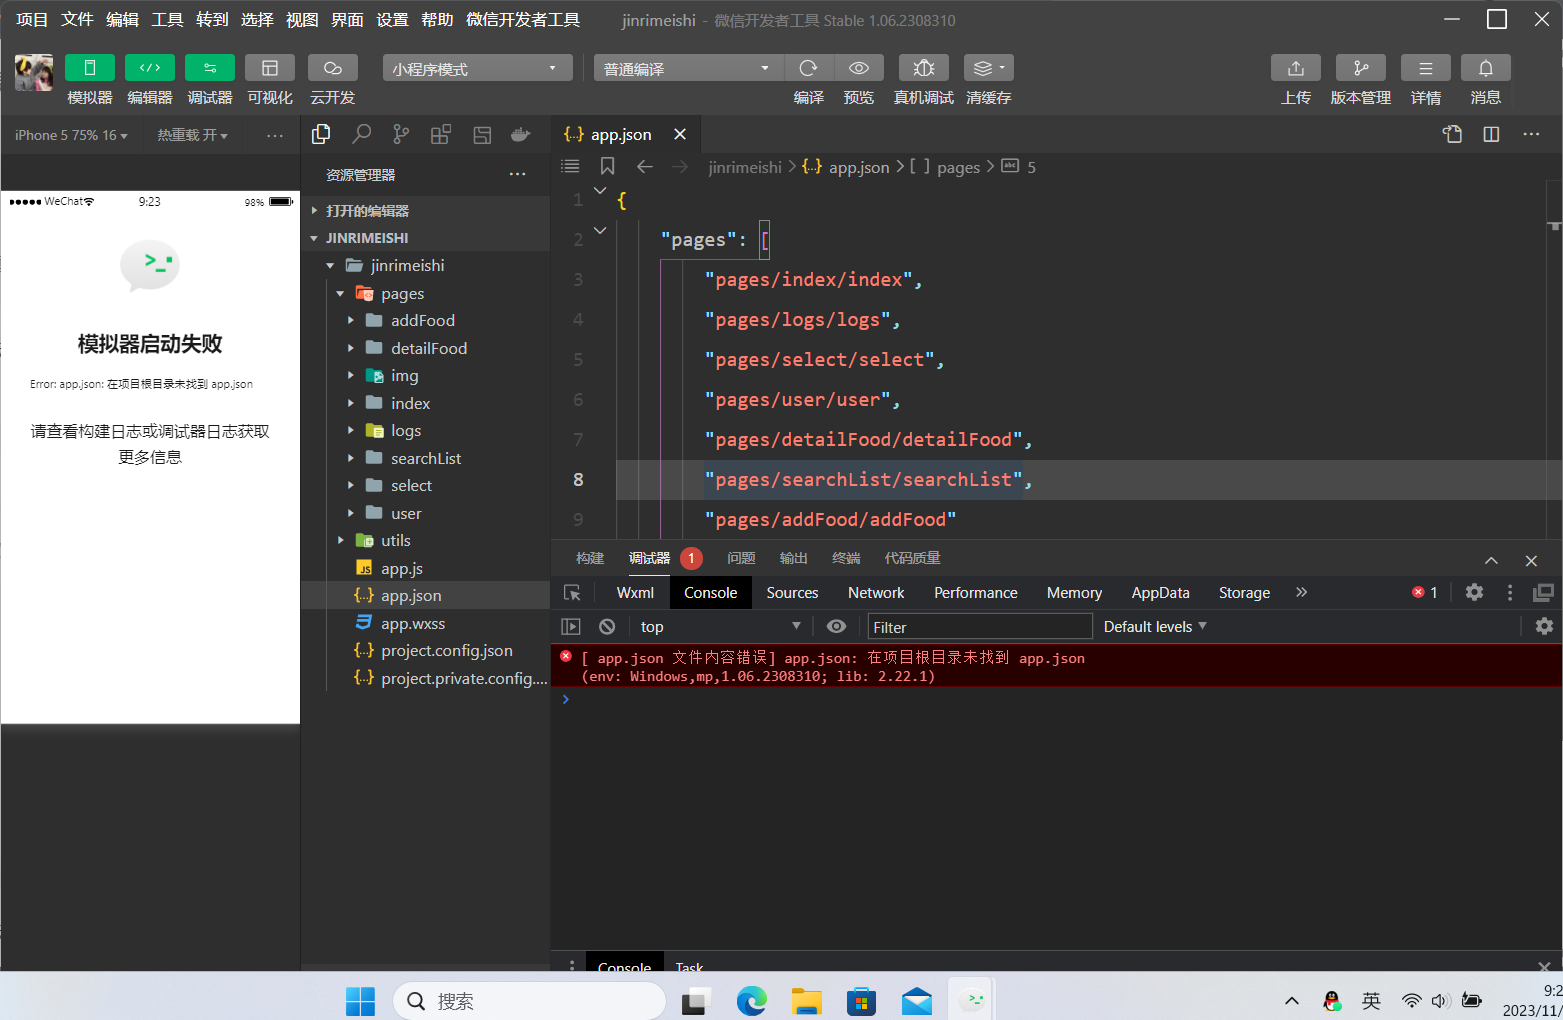1563x1020 pixels.
Task: Switch to the 构建 panel tab
Action: (x=590, y=558)
